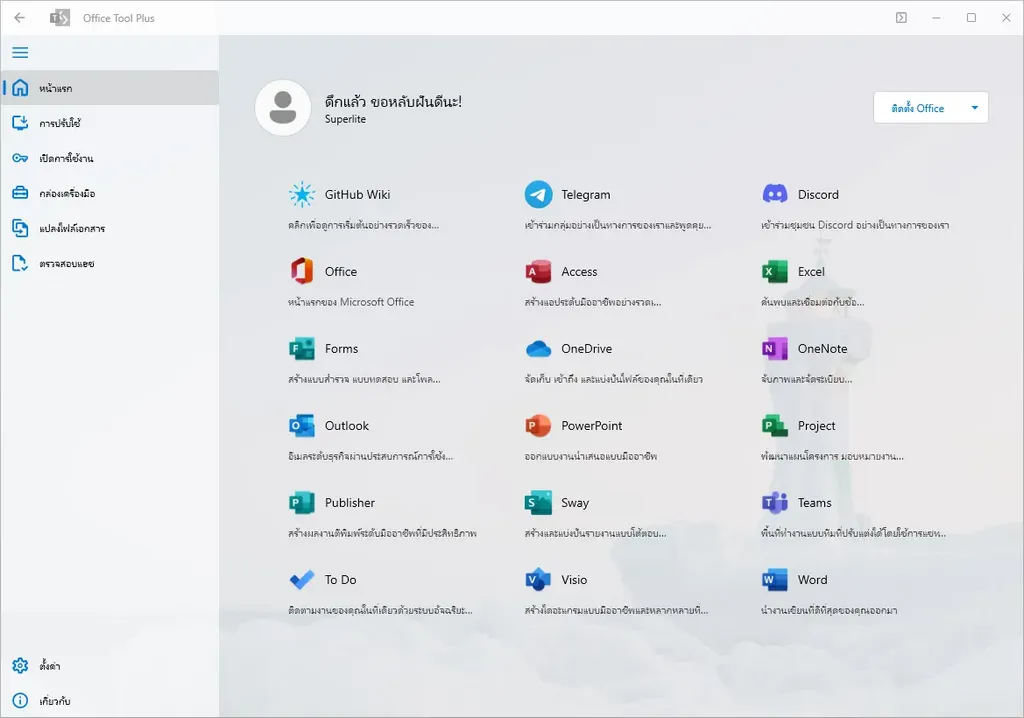Image resolution: width=1024 pixels, height=718 pixels.
Task: Click the Excel link title
Action: point(811,272)
